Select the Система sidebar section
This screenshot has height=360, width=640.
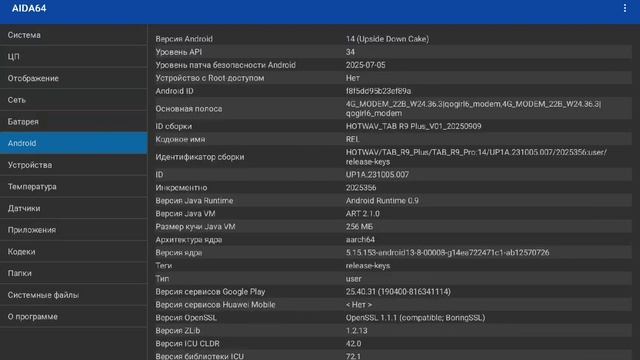[73, 35]
